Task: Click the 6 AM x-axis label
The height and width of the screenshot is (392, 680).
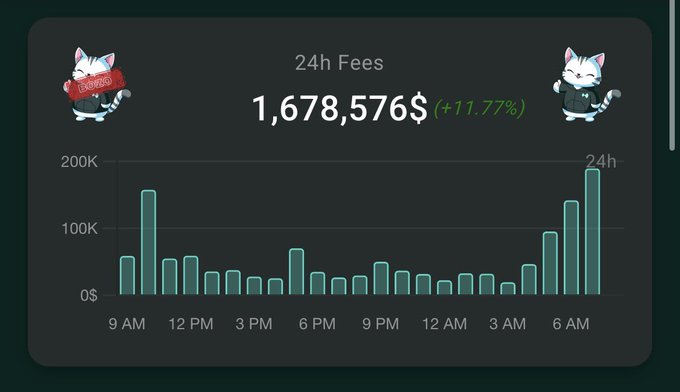Action: [571, 324]
